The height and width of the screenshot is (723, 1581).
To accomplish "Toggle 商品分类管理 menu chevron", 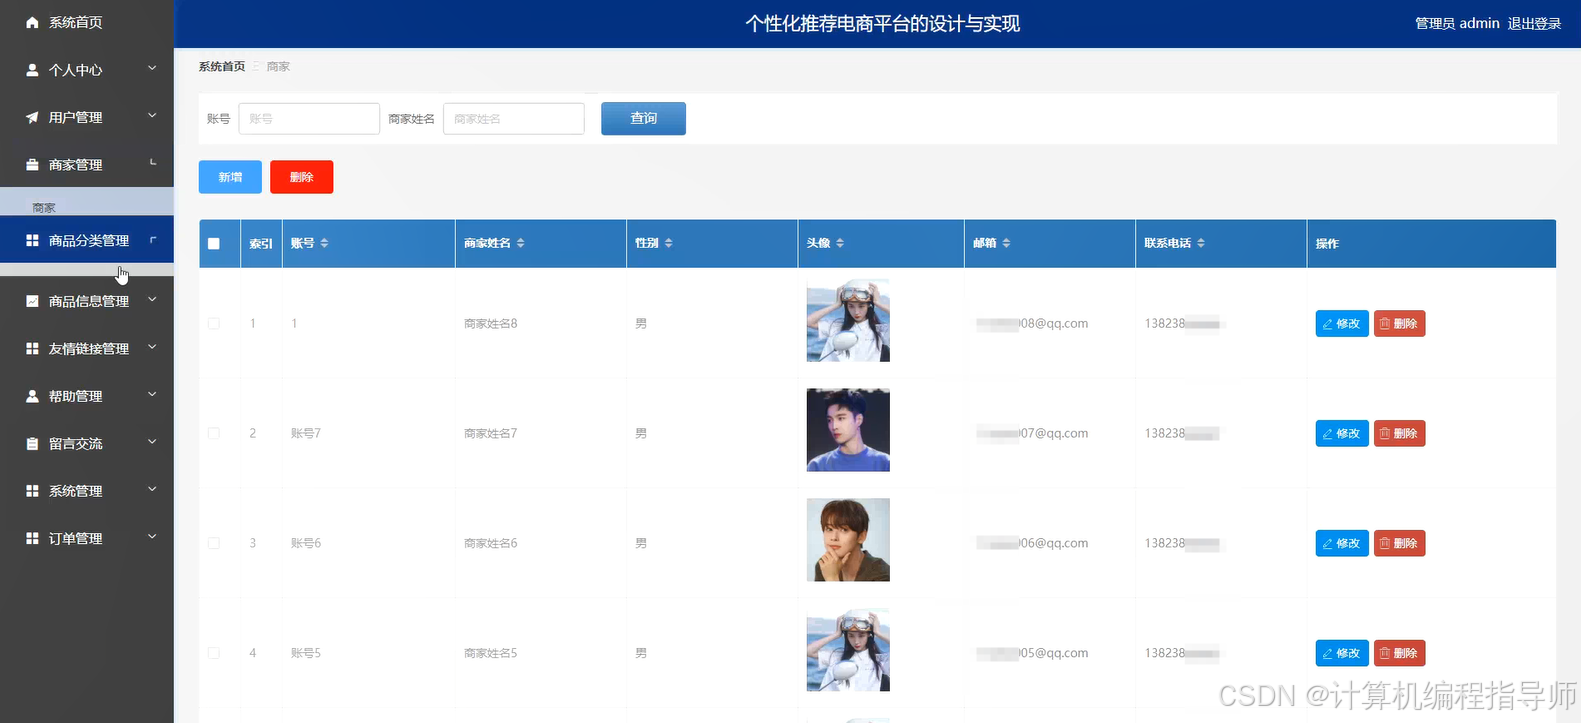I will pyautogui.click(x=153, y=240).
